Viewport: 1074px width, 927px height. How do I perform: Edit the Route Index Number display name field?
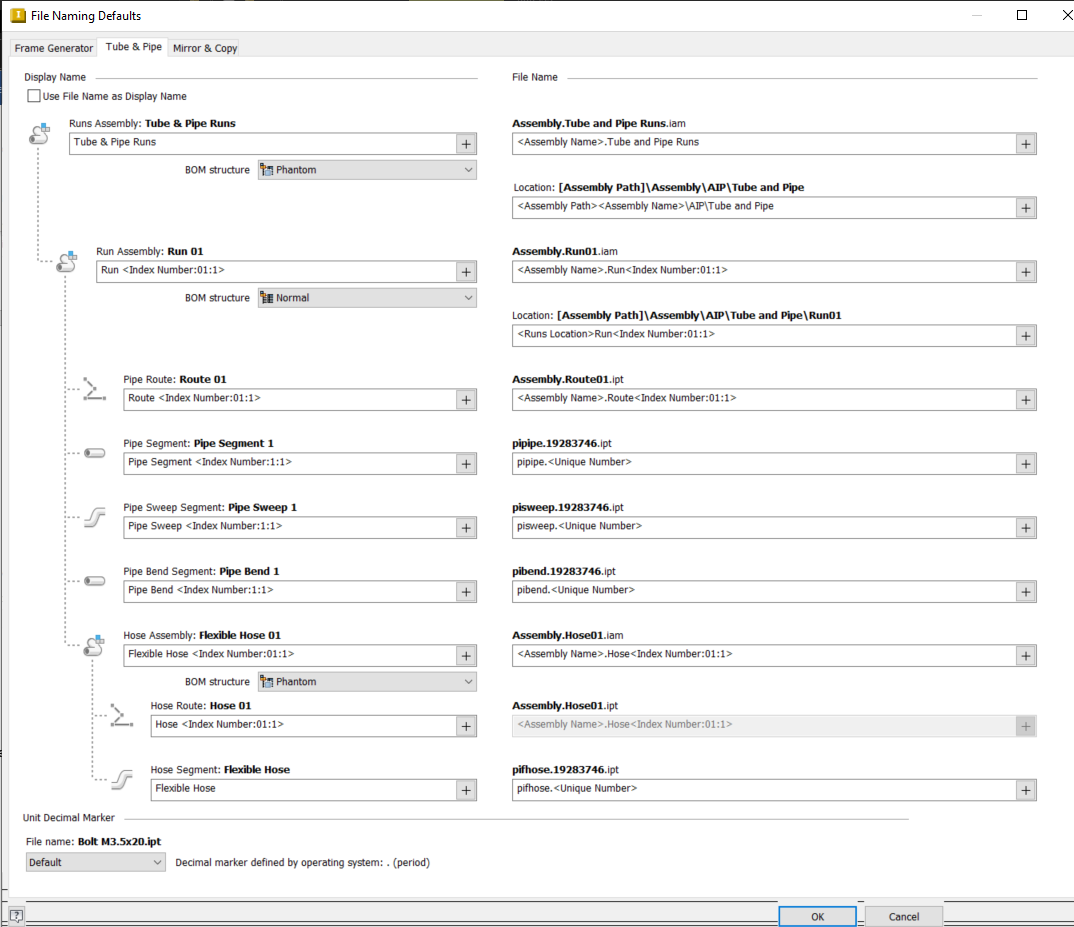pyautogui.click(x=290, y=400)
